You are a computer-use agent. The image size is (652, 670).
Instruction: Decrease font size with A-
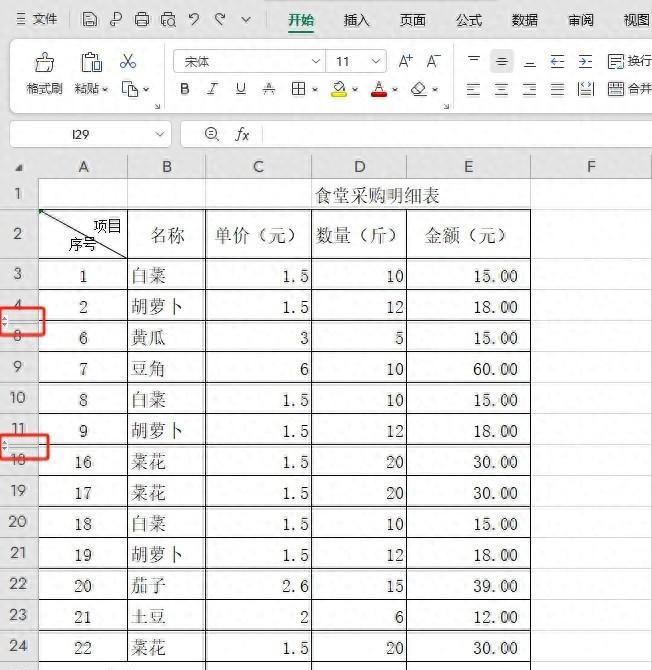click(x=433, y=61)
